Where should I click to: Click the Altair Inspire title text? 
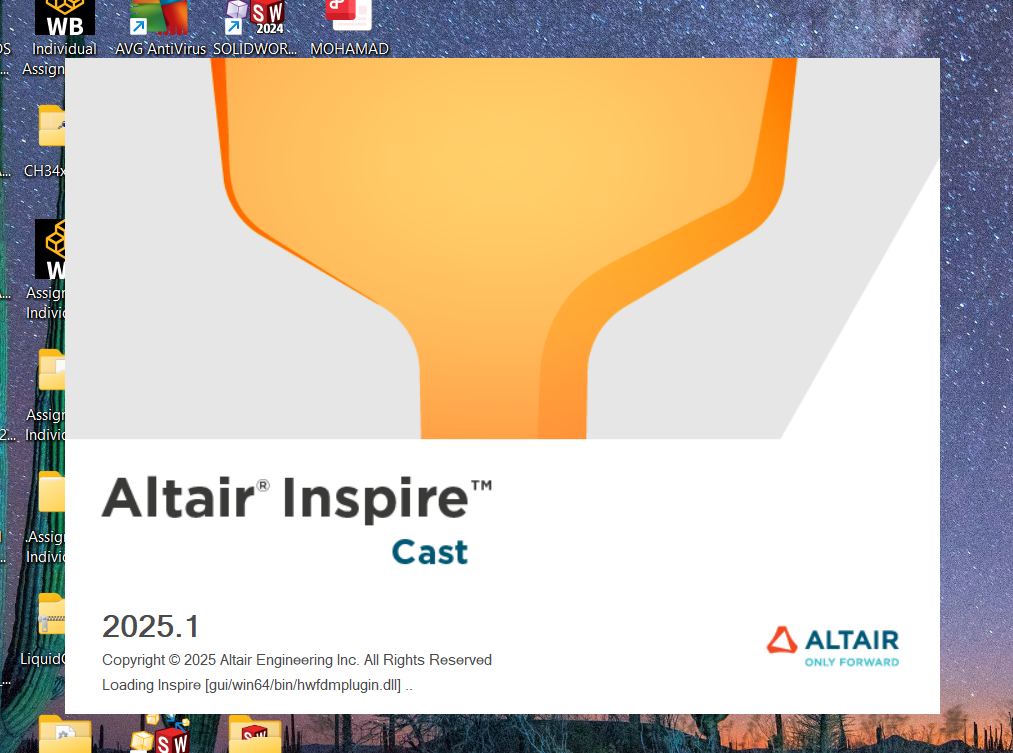point(297,499)
